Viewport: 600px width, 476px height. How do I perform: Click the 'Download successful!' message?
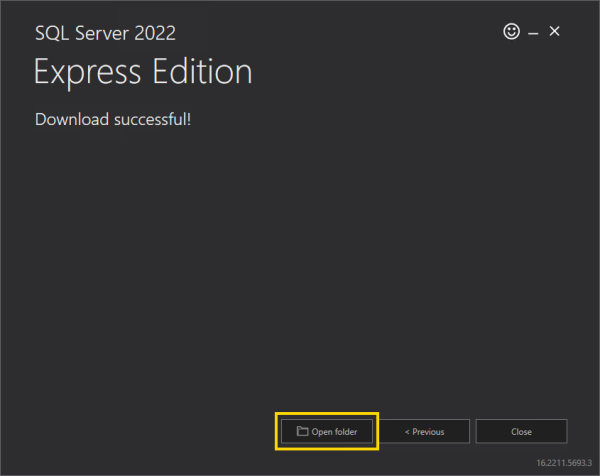point(112,120)
